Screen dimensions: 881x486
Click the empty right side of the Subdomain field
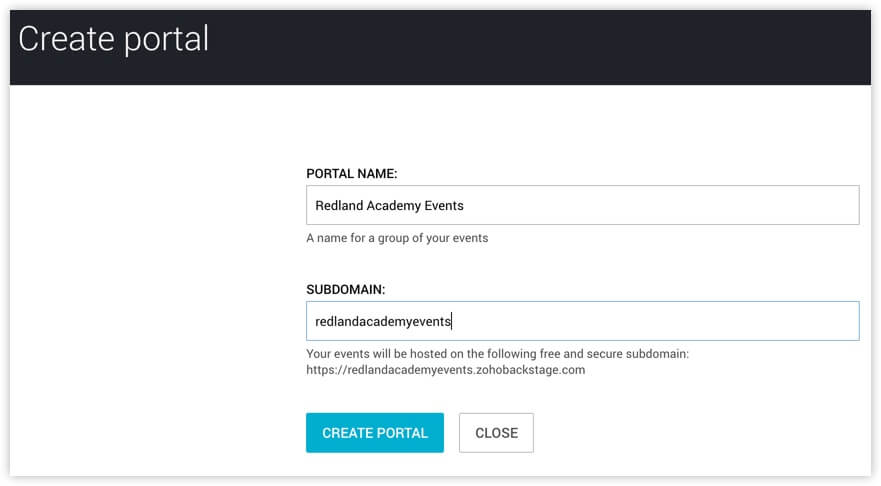coord(674,321)
